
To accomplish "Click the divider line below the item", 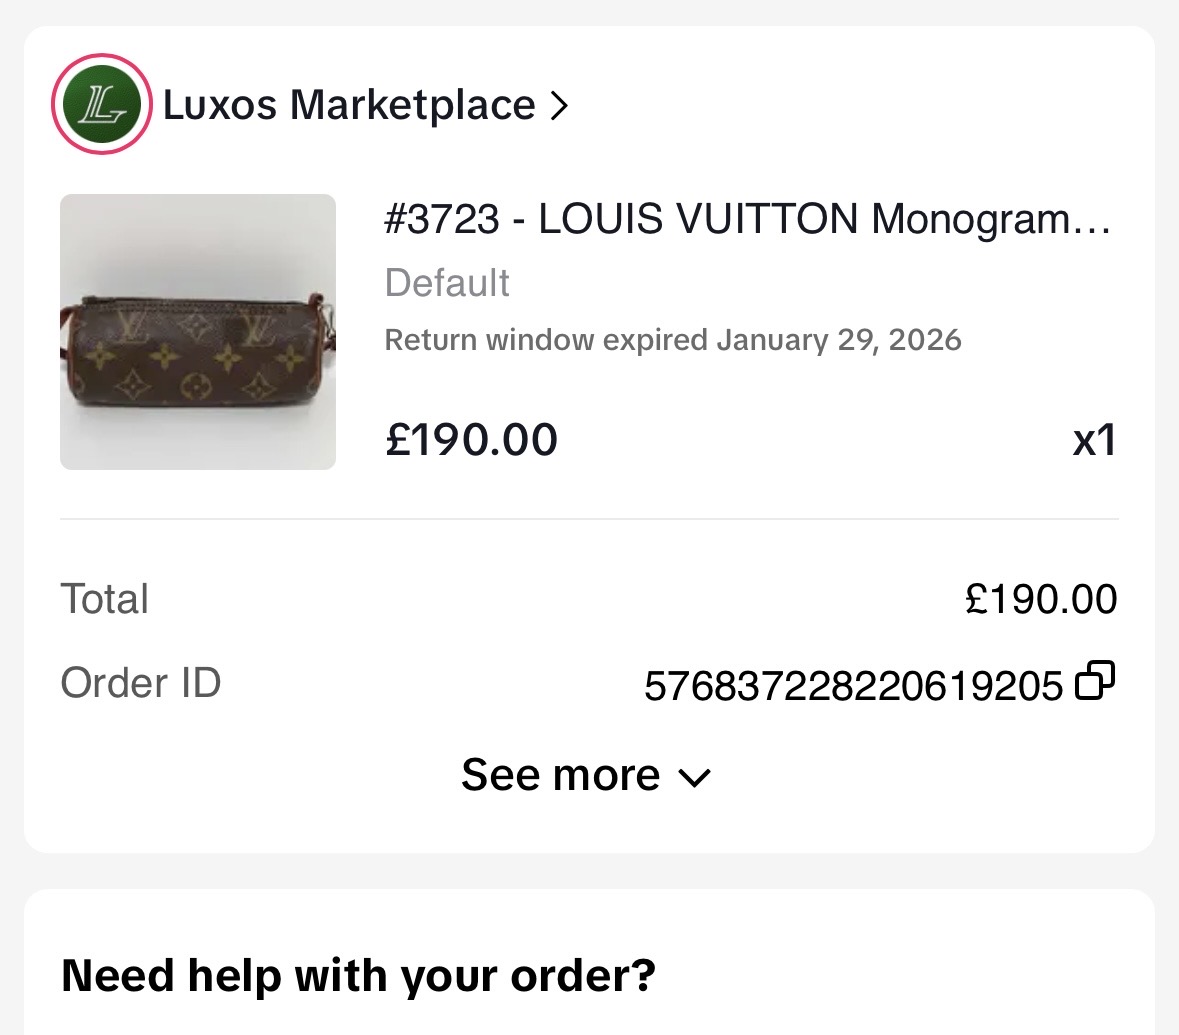I will pyautogui.click(x=589, y=519).
